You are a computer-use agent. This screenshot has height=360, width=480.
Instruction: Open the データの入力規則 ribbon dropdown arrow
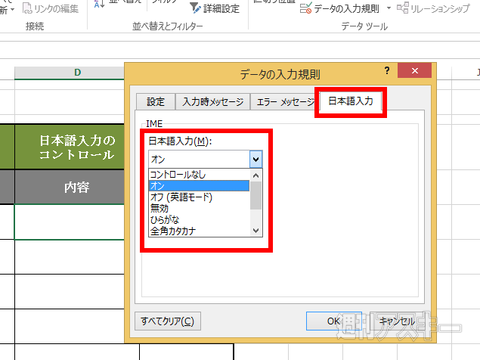click(389, 8)
